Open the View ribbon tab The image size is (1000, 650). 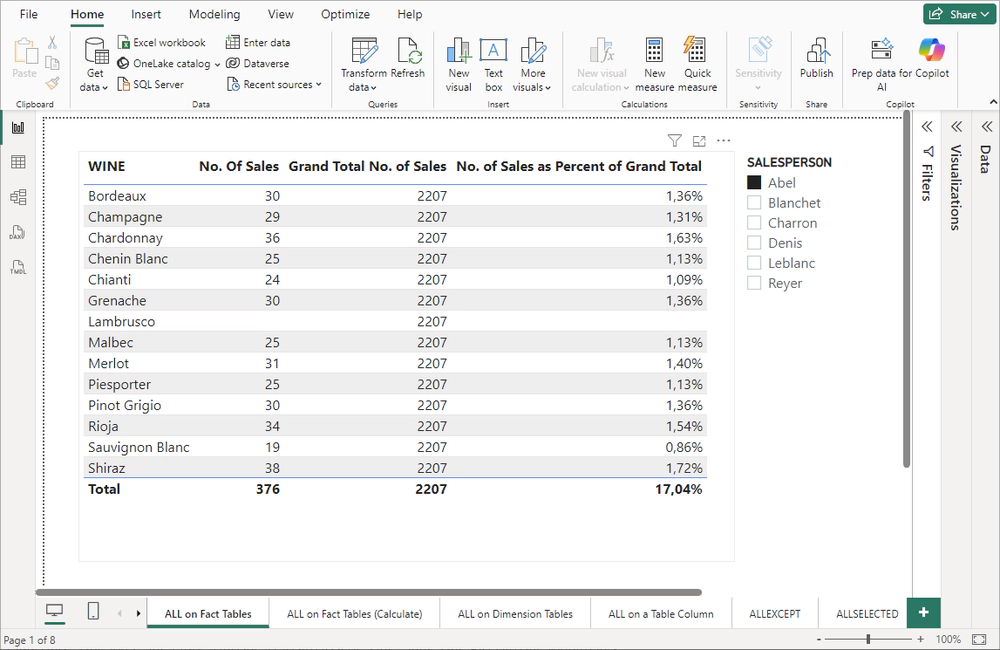tap(281, 14)
